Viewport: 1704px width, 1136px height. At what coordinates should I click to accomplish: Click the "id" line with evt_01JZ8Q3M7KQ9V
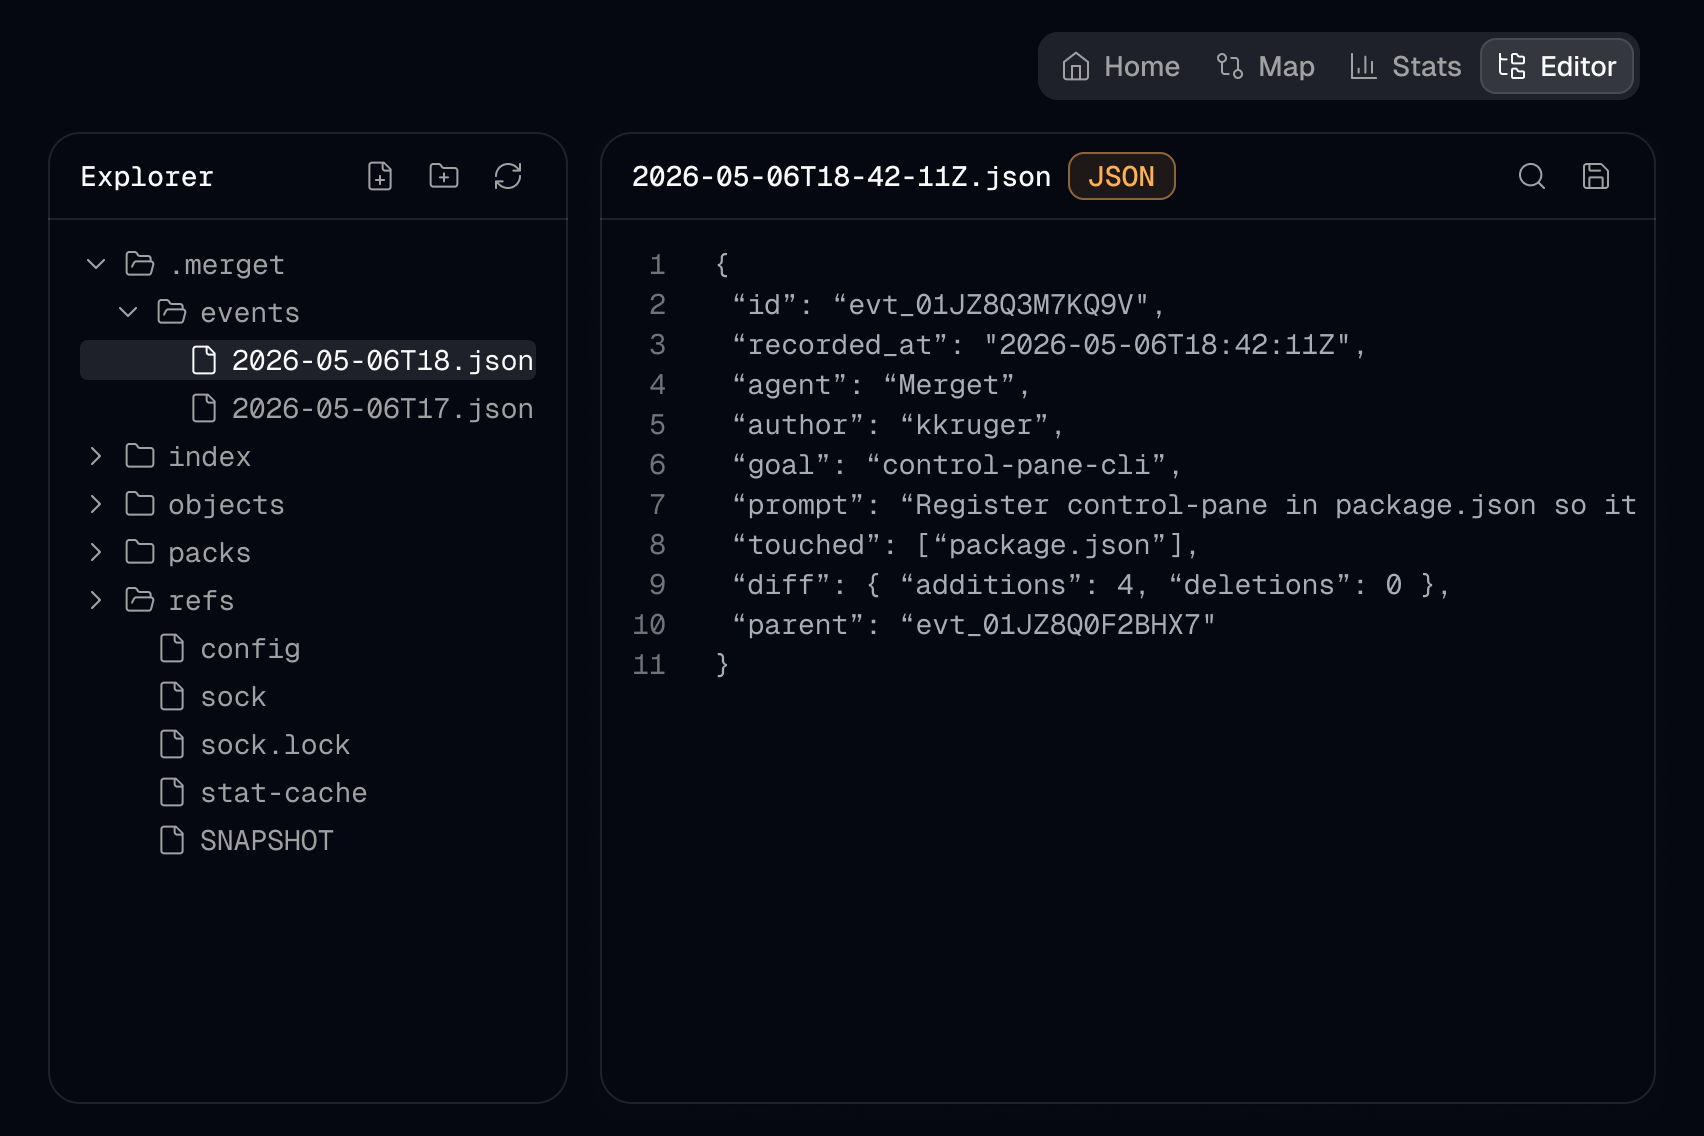(x=948, y=304)
